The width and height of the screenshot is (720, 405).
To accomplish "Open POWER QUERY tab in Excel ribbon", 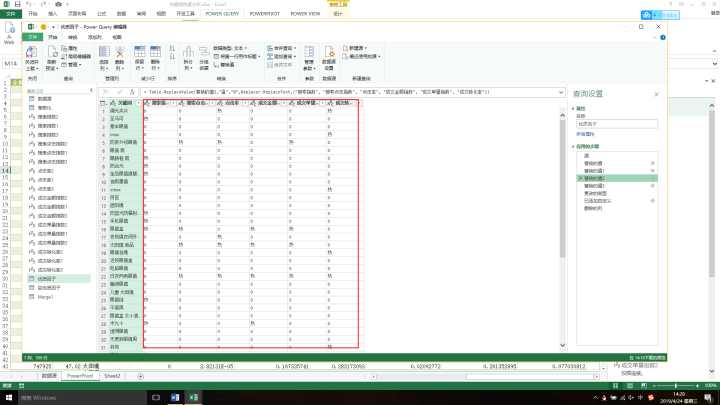I will (x=222, y=14).
